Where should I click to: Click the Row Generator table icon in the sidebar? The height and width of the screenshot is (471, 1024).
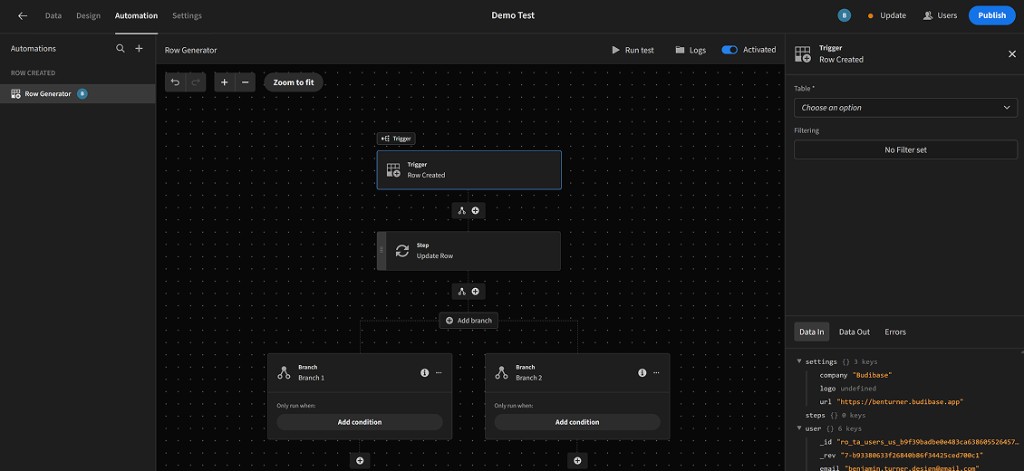[x=16, y=94]
